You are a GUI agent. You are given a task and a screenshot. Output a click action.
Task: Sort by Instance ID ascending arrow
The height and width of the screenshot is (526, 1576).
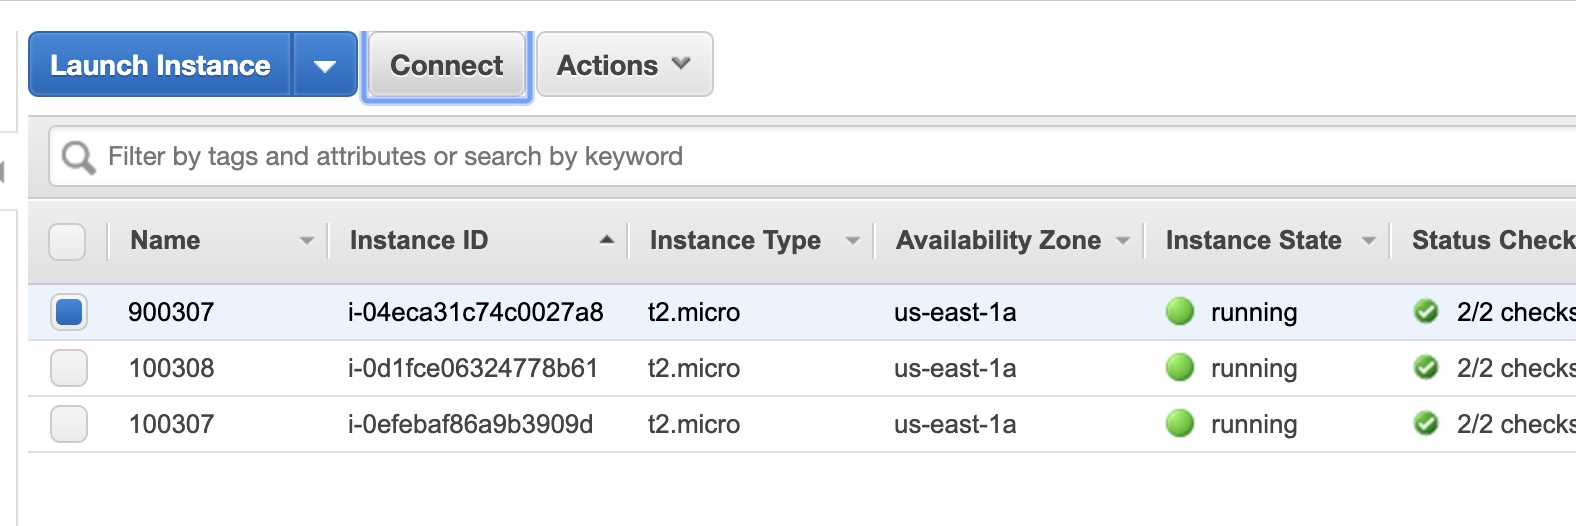coord(606,240)
